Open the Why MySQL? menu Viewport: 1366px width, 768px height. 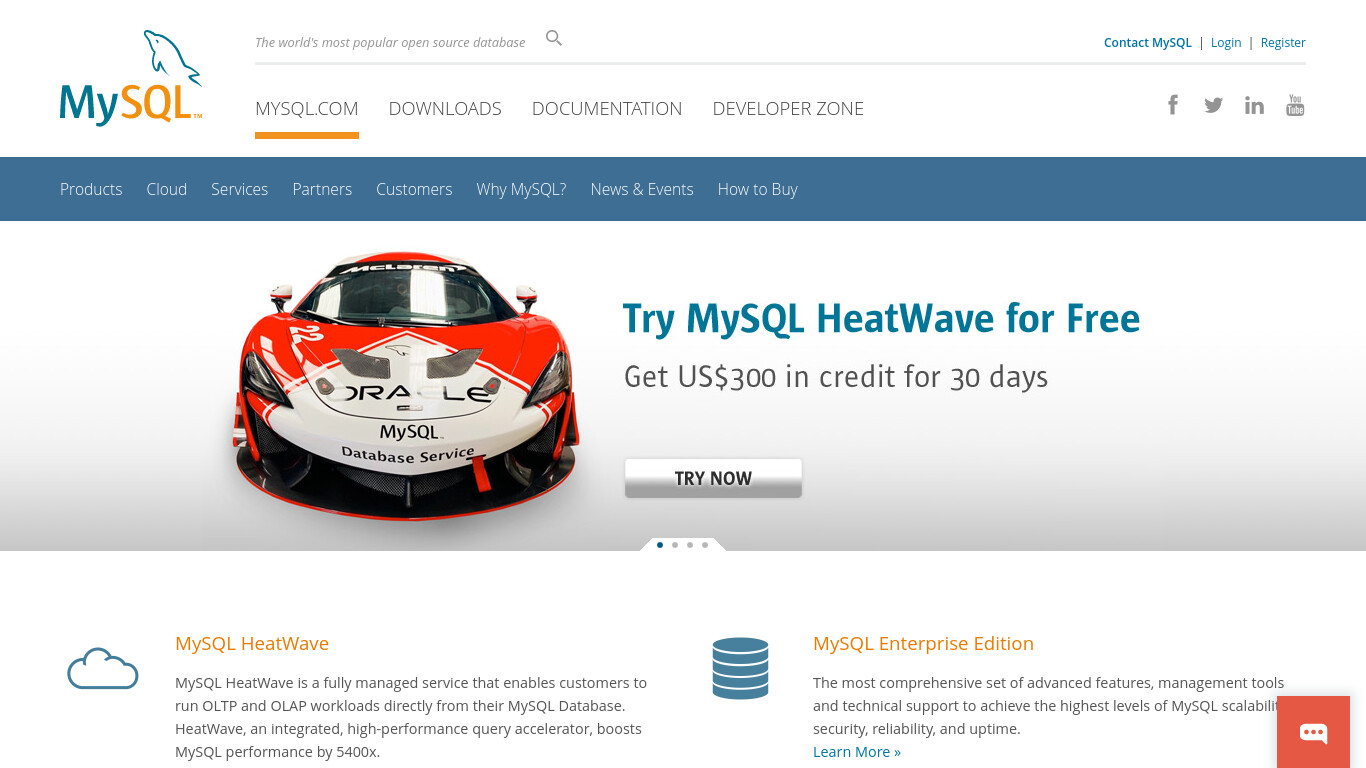point(521,189)
